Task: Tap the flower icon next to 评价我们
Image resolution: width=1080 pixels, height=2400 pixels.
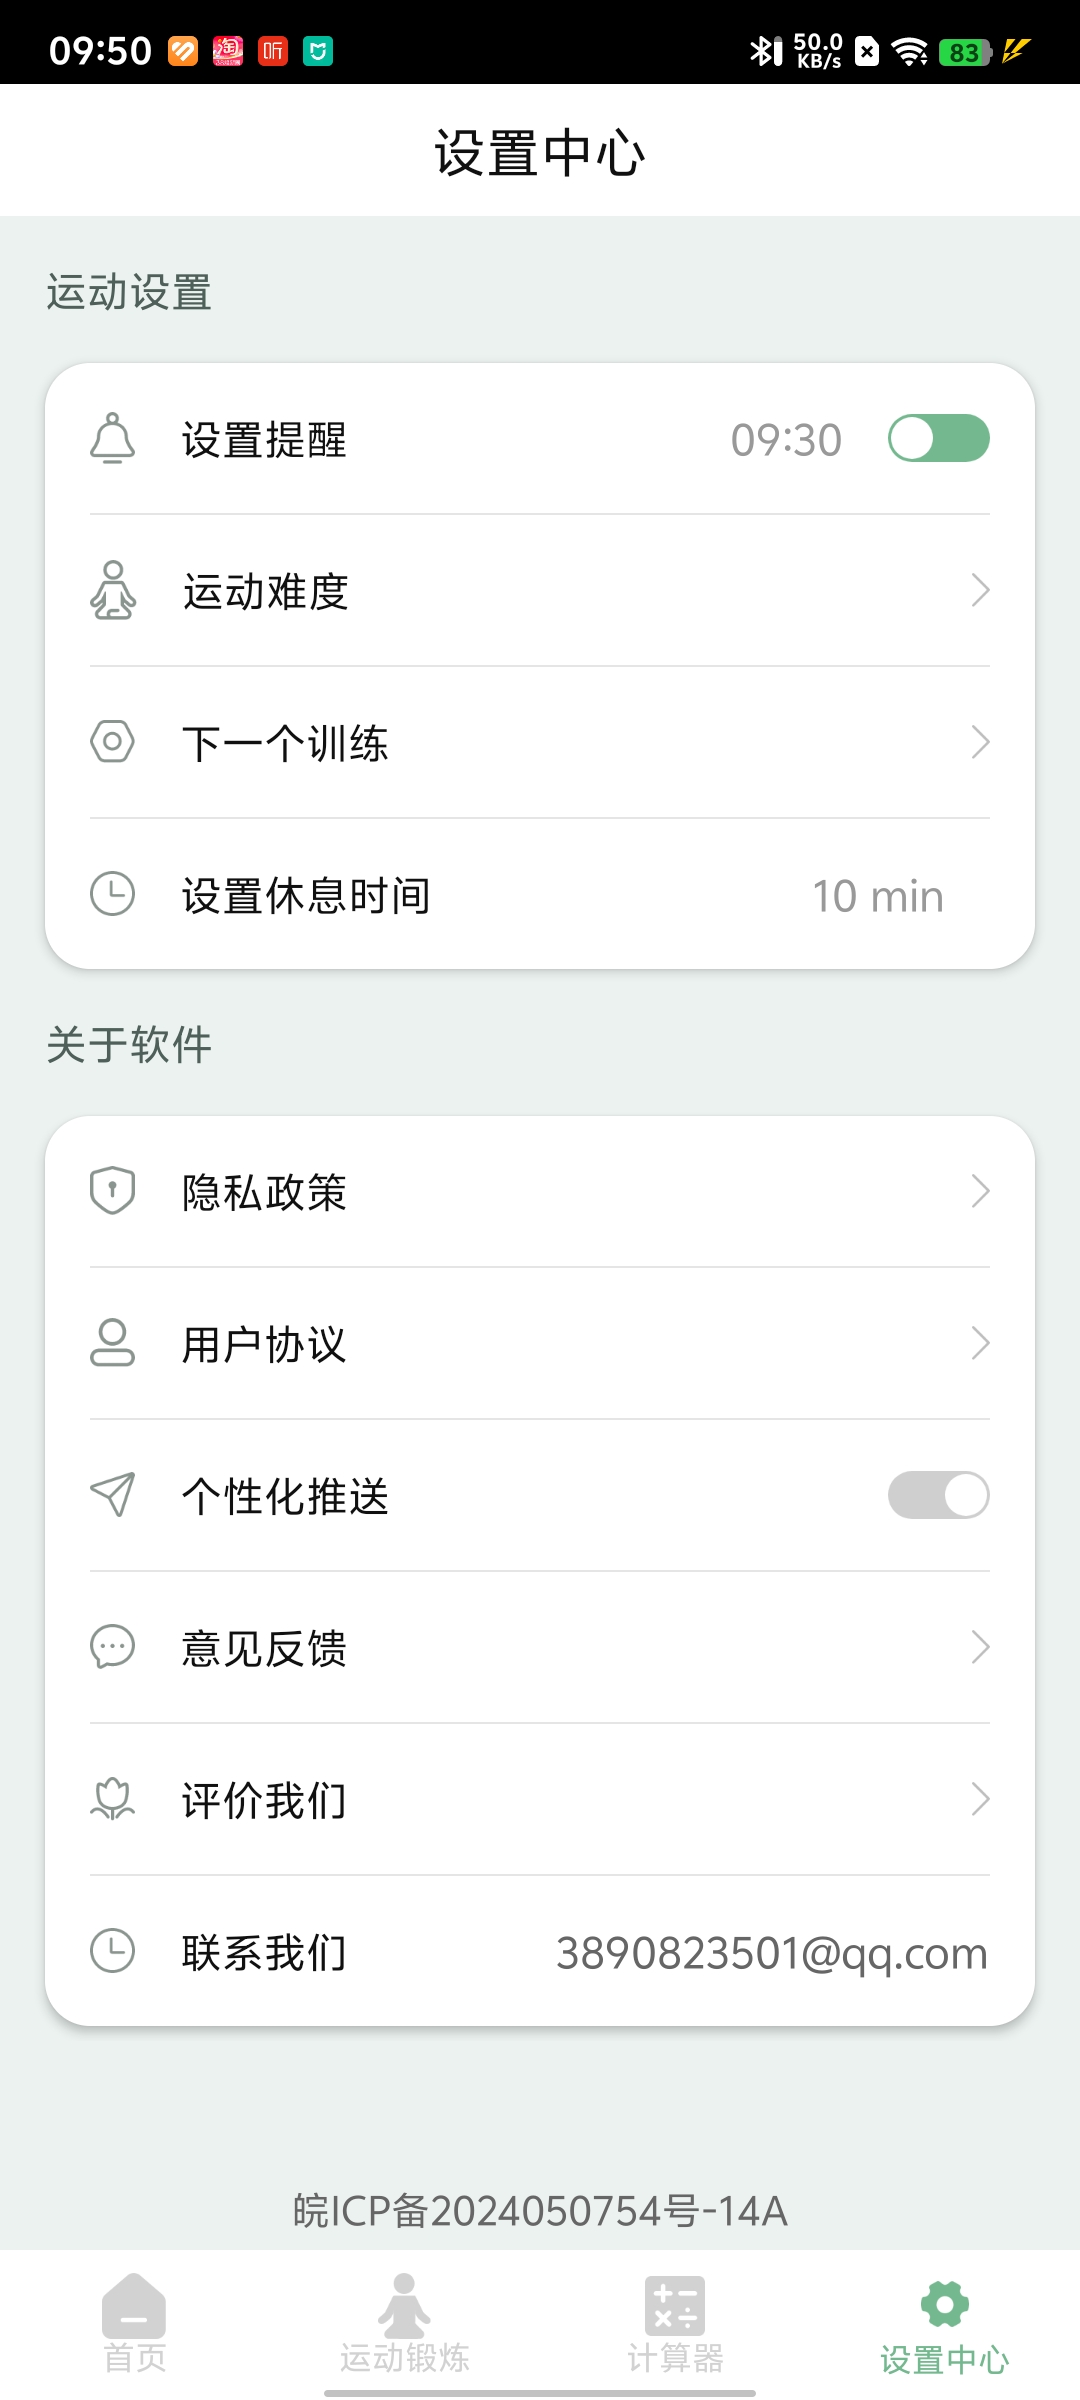Action: (112, 1798)
